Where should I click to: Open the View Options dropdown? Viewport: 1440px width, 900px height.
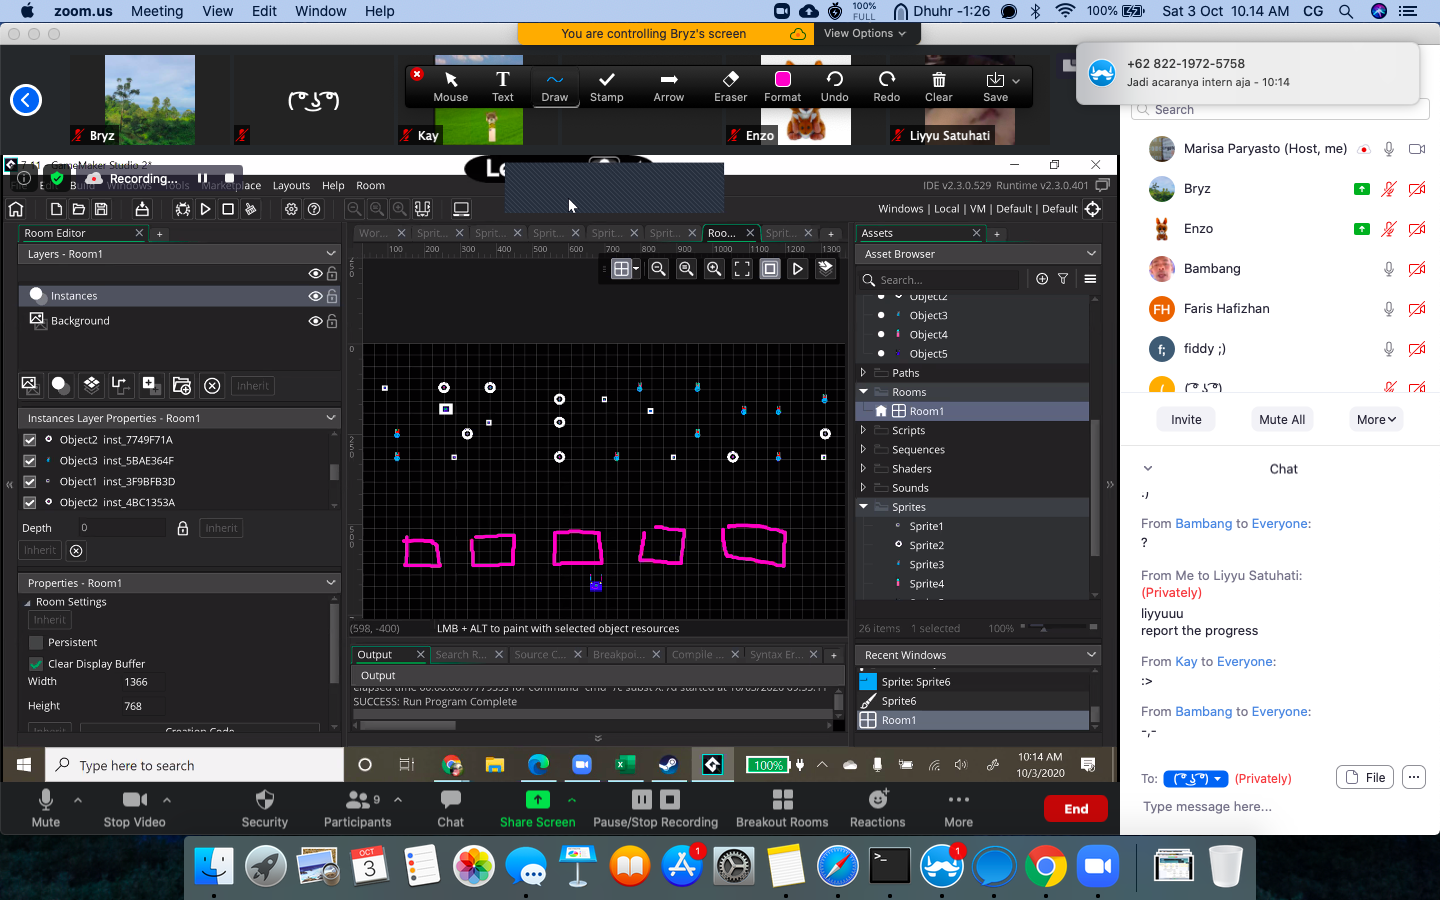coord(864,33)
